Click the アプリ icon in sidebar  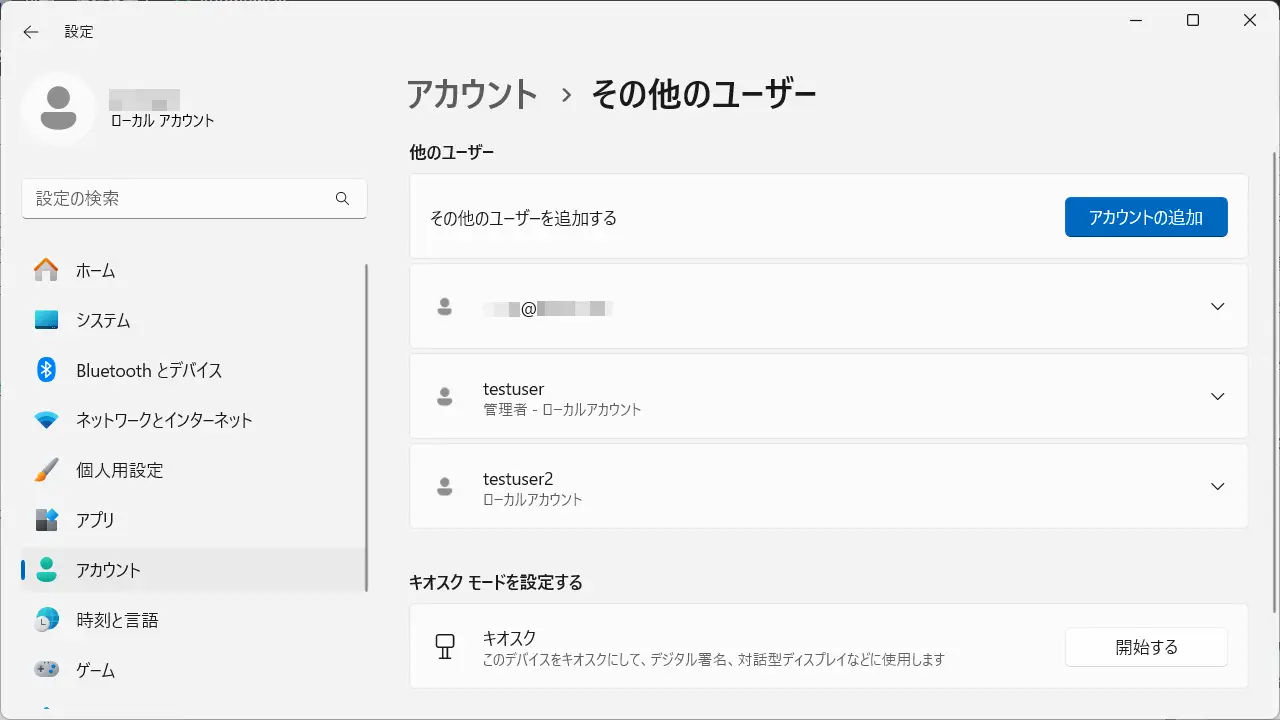coord(46,520)
